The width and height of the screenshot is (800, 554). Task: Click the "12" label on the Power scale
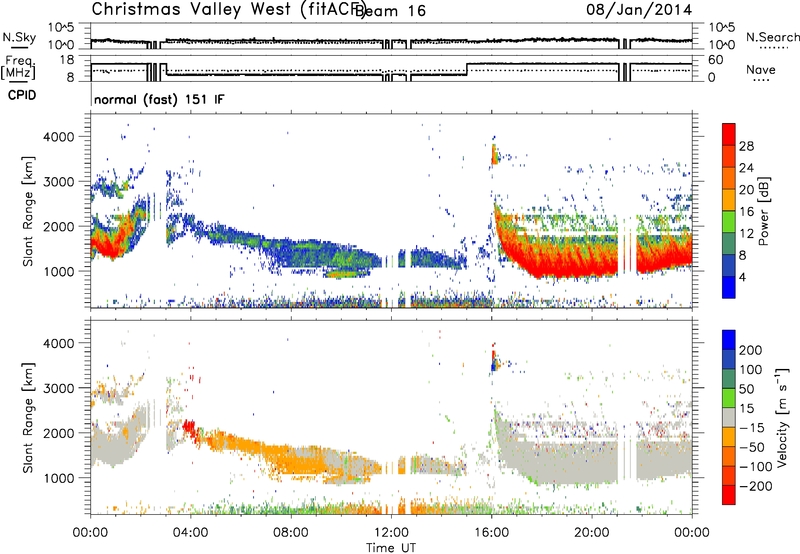pyautogui.click(x=746, y=234)
